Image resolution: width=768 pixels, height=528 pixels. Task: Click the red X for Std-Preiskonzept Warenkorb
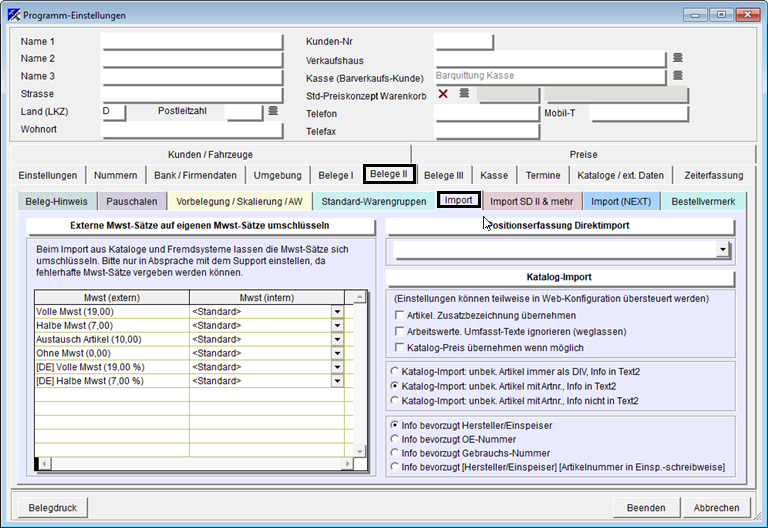(443, 94)
